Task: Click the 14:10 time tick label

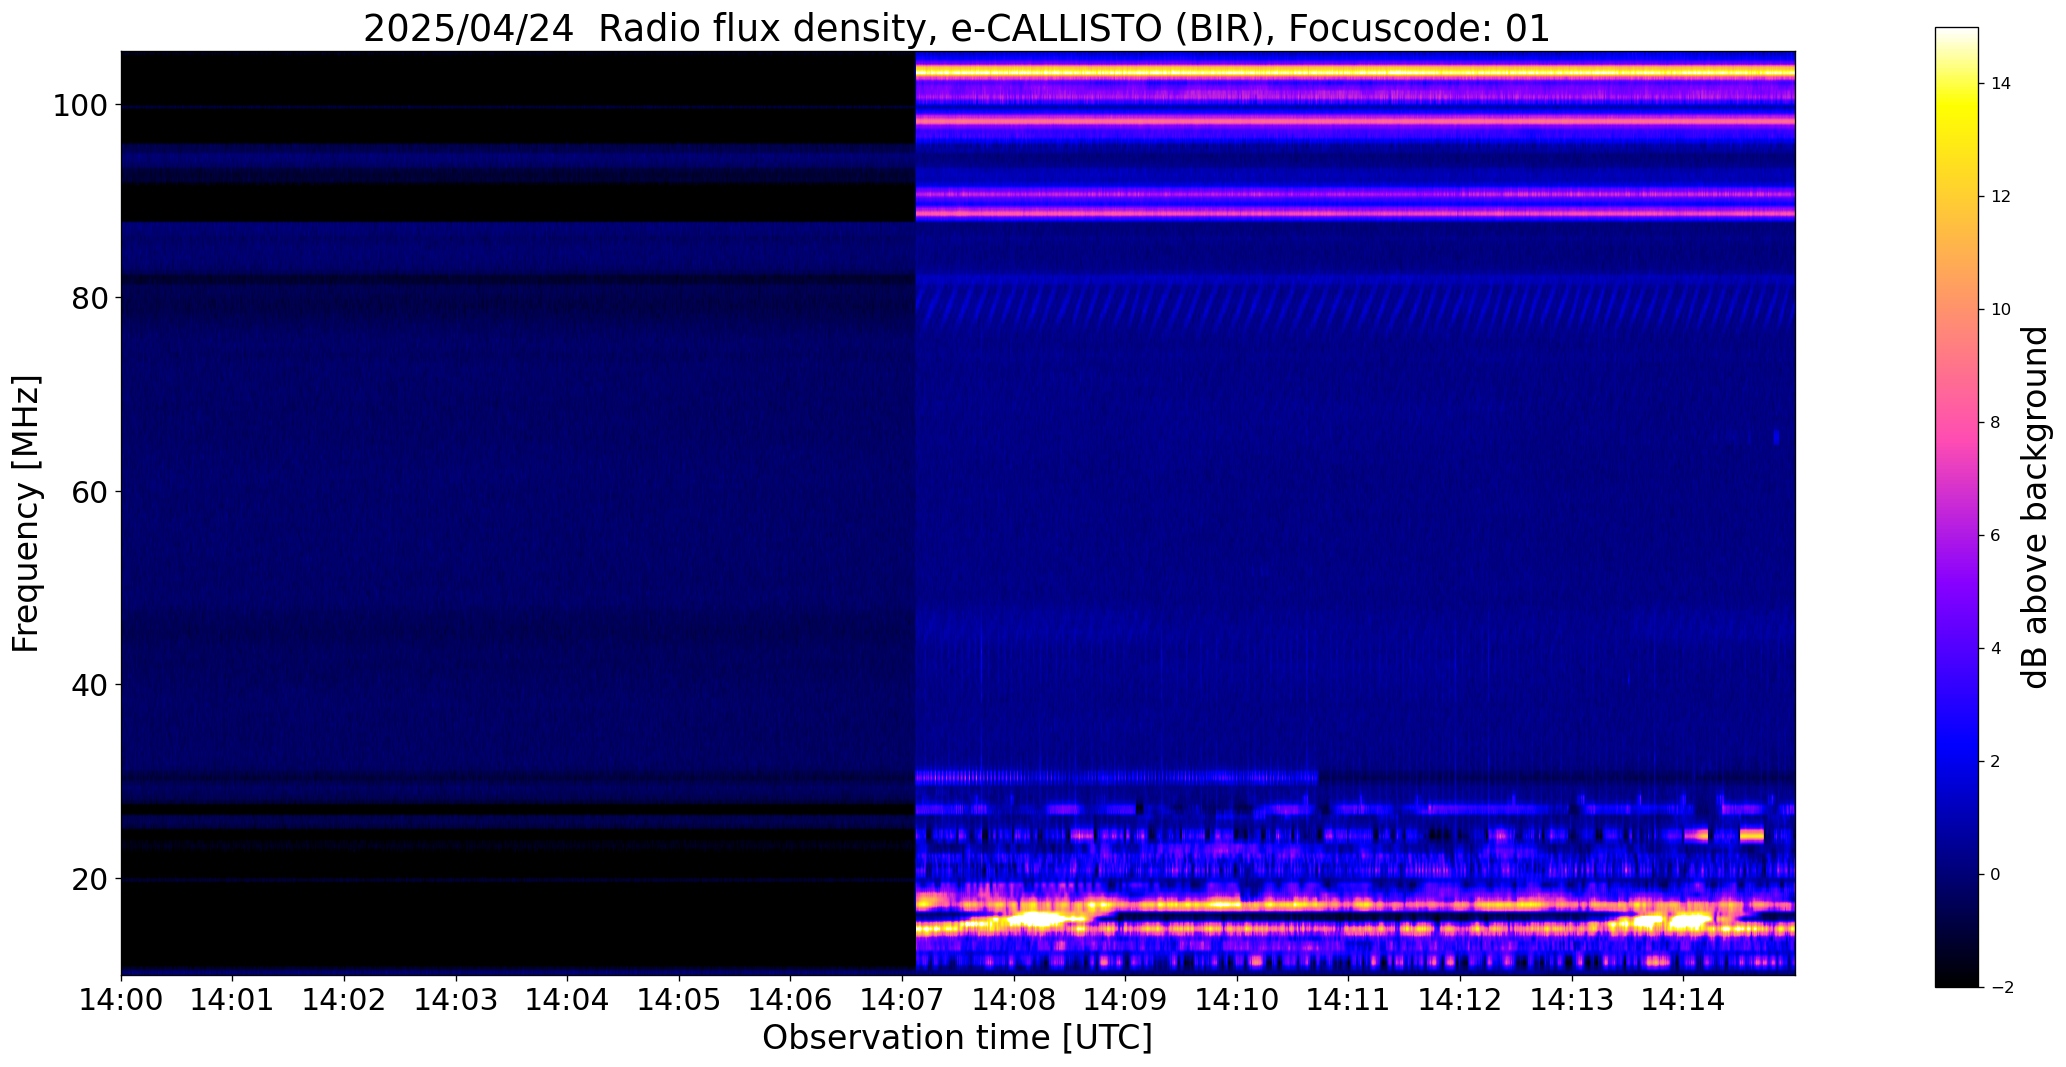Action: pyautogui.click(x=1237, y=999)
